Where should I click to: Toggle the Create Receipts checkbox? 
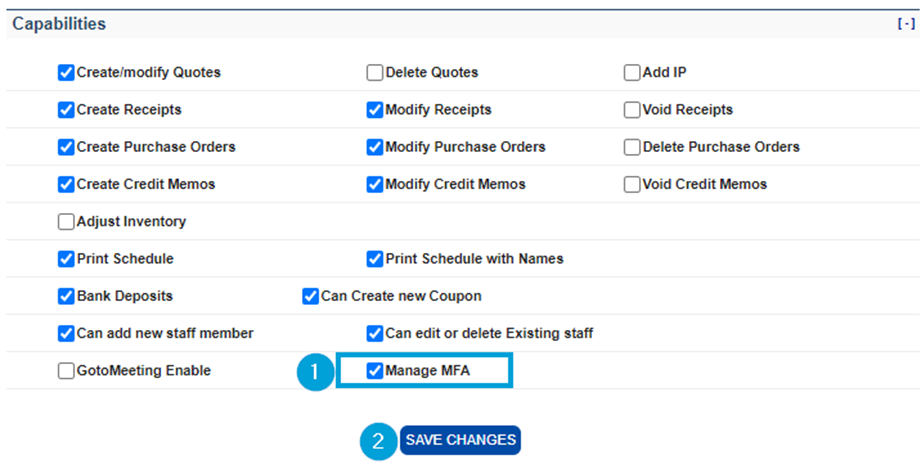click(x=66, y=109)
